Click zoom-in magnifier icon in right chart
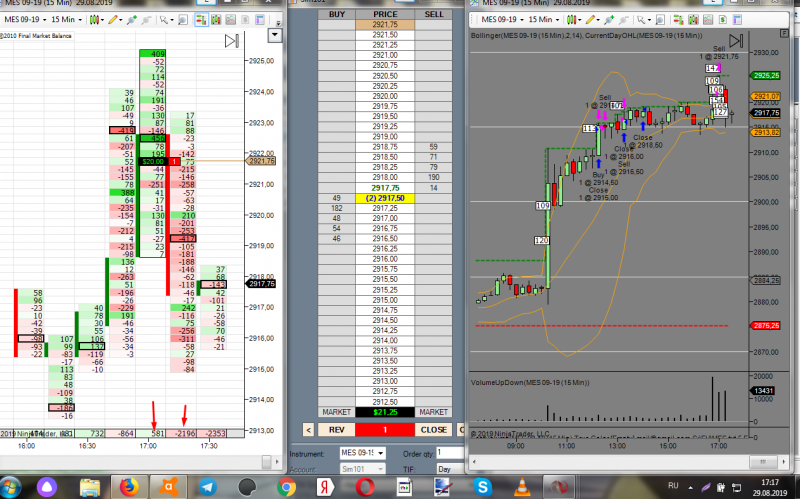Image resolution: width=800 pixels, height=499 pixels. [609, 20]
